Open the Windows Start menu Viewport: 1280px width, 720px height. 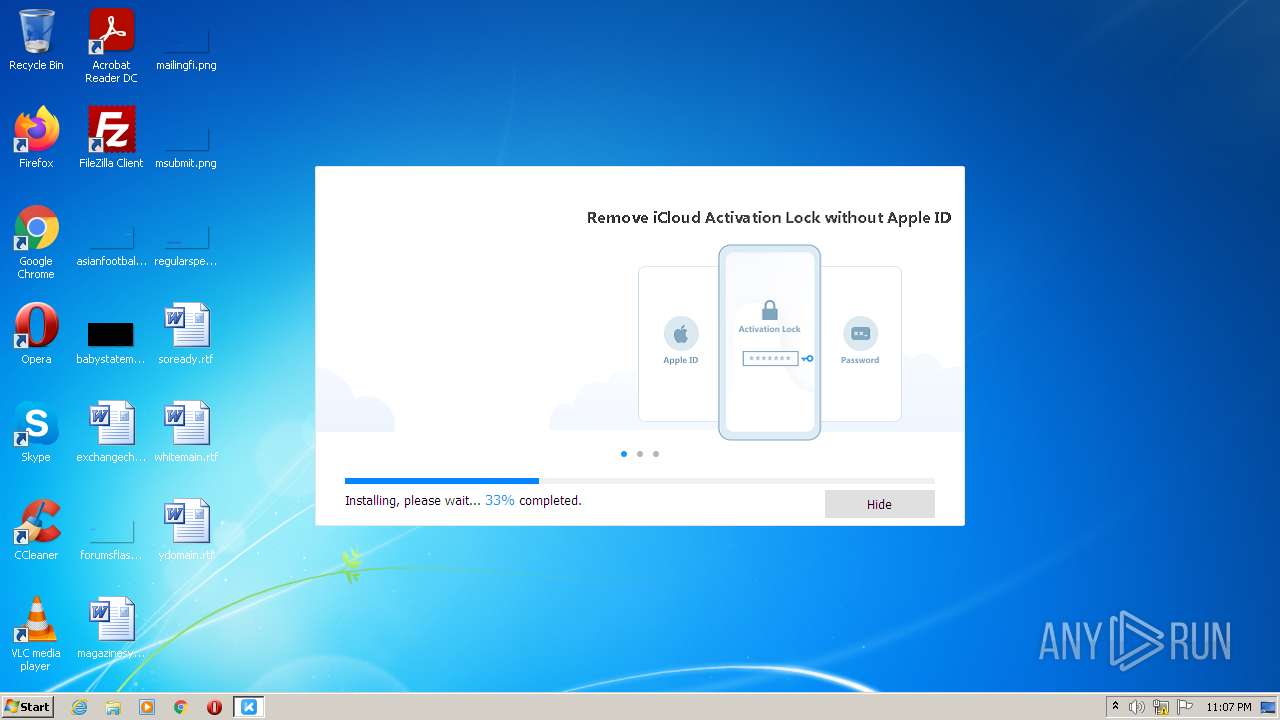coord(28,706)
